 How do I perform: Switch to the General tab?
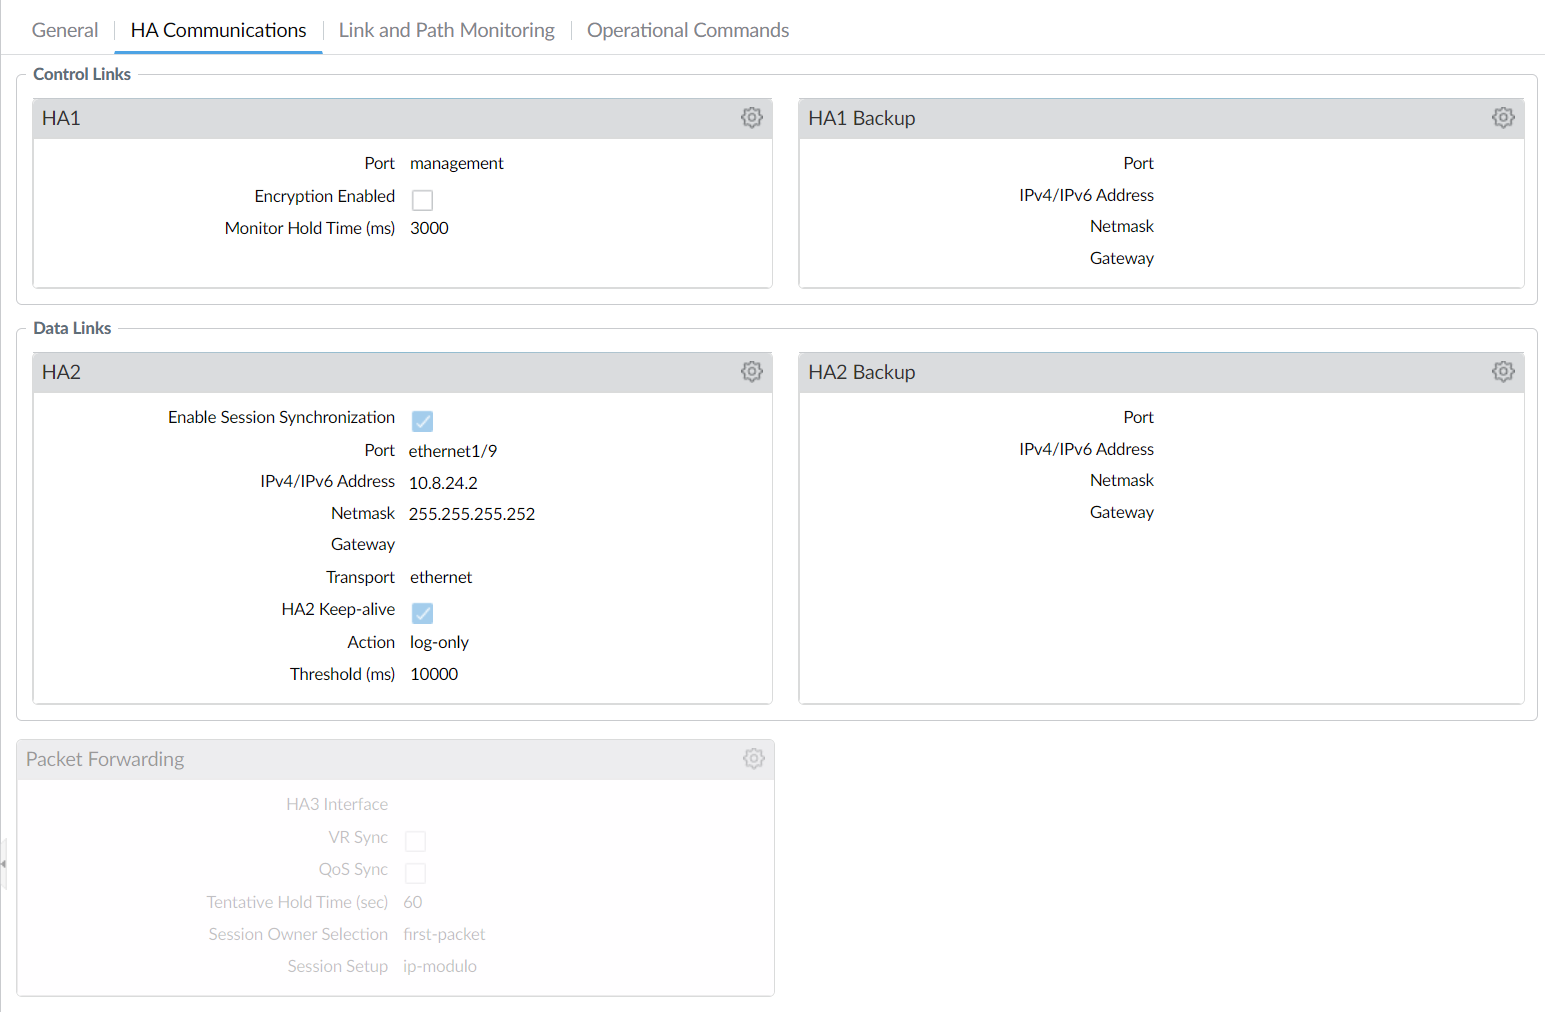[x=64, y=30]
